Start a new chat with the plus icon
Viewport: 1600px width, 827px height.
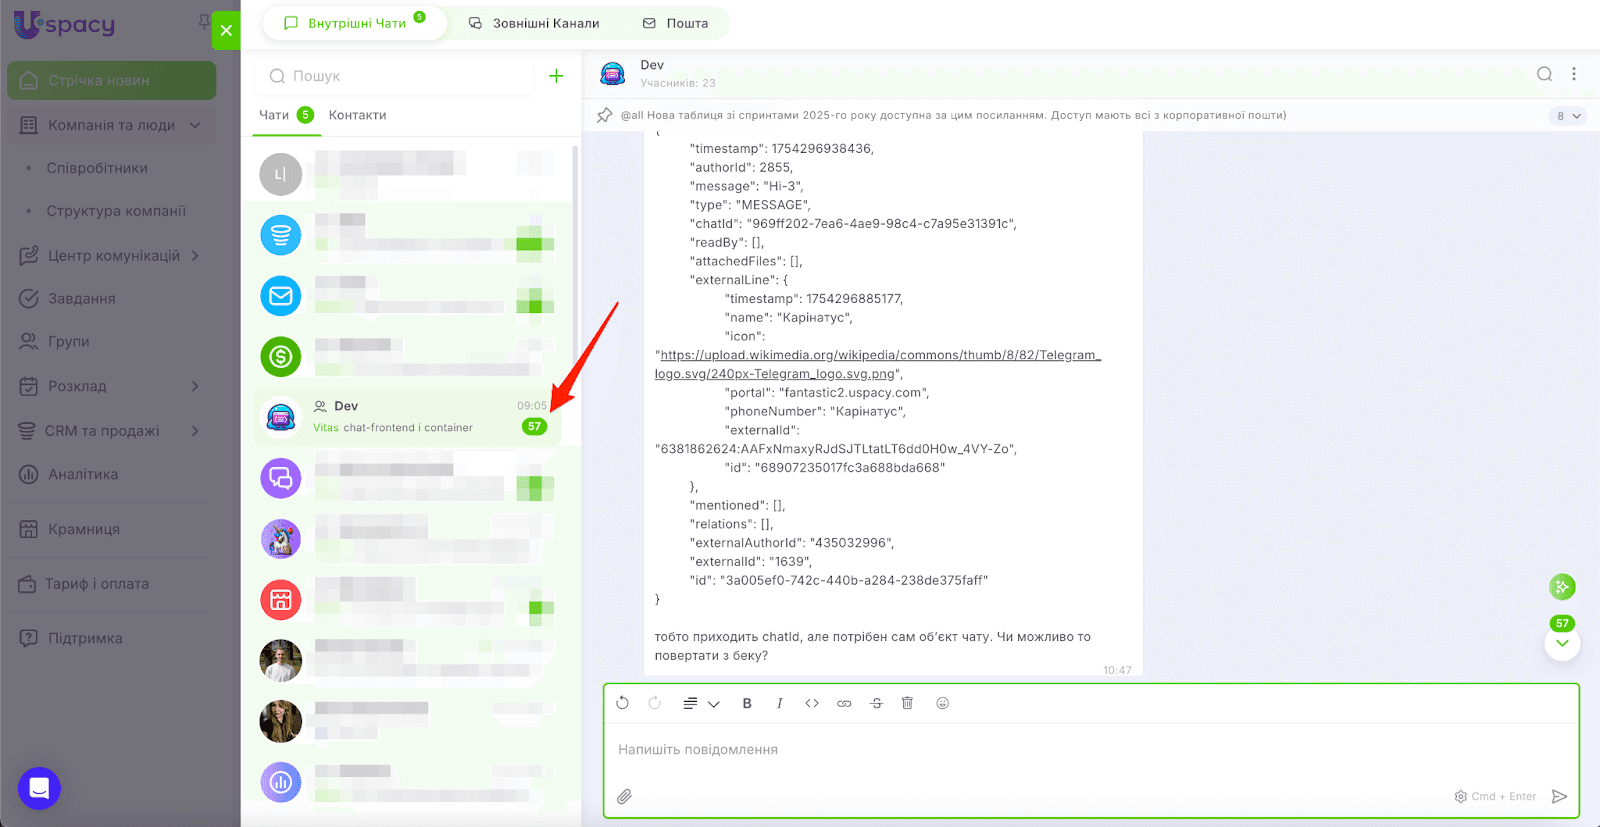pos(556,76)
